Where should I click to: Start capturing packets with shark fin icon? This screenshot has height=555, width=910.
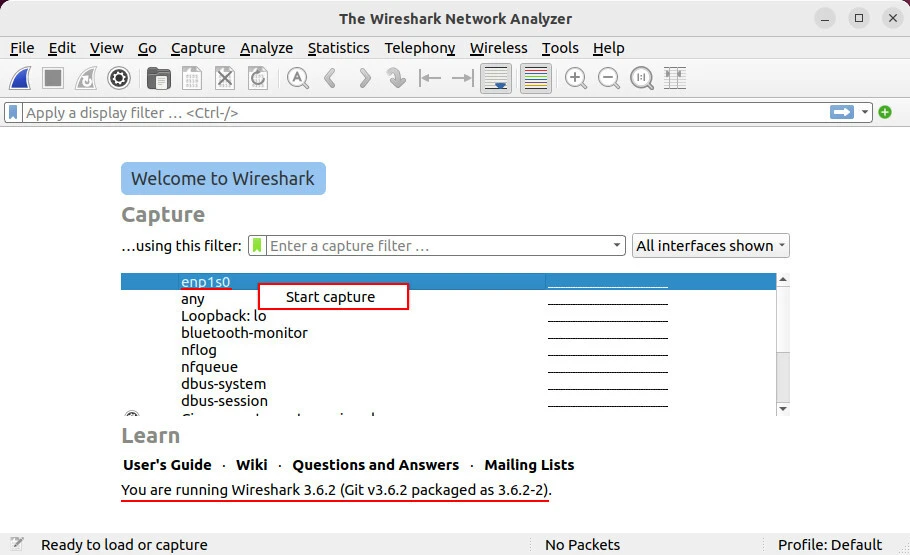[x=20, y=78]
